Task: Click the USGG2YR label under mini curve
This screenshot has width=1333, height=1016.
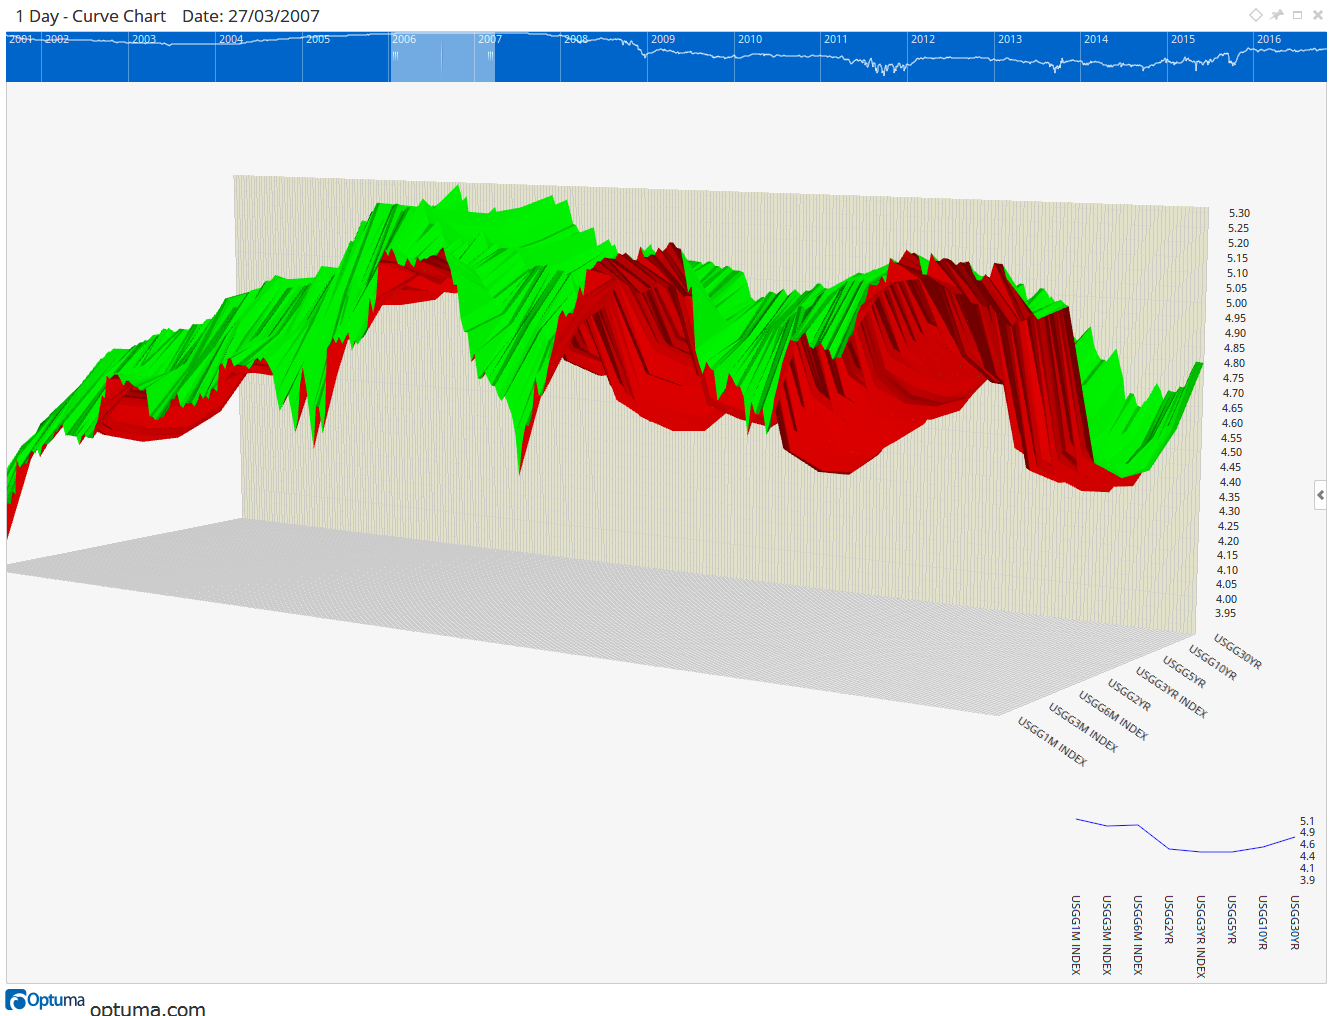Action: point(1168,920)
